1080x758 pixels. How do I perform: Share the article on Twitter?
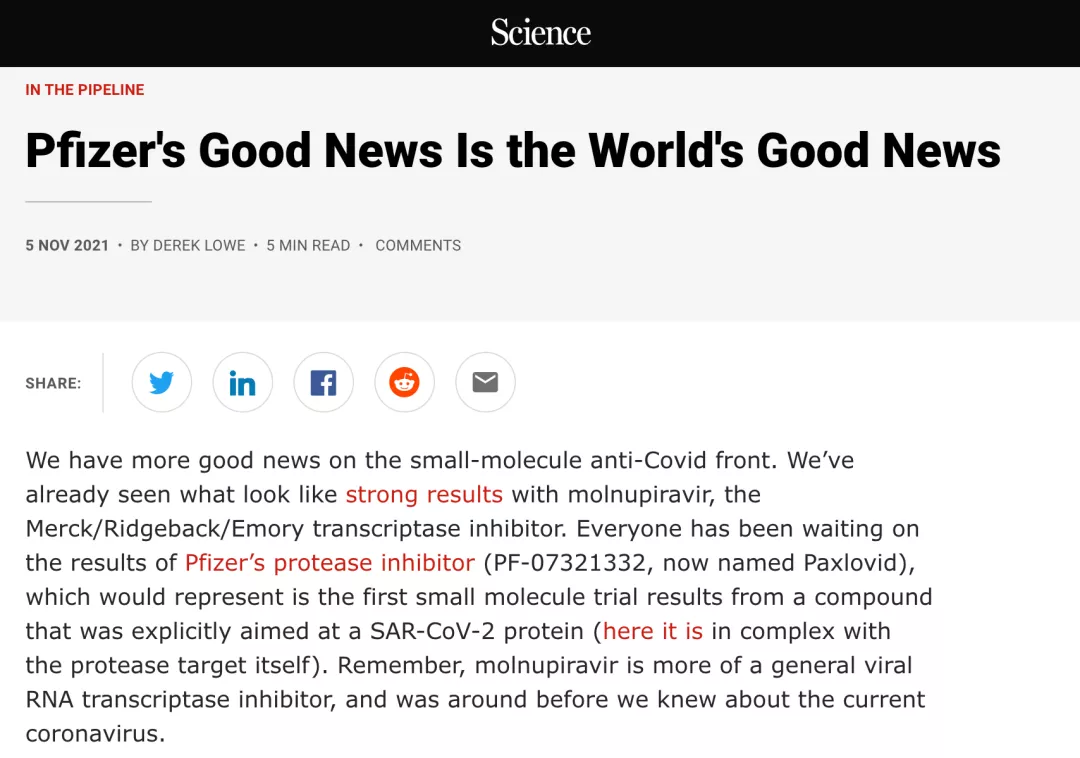coord(162,383)
